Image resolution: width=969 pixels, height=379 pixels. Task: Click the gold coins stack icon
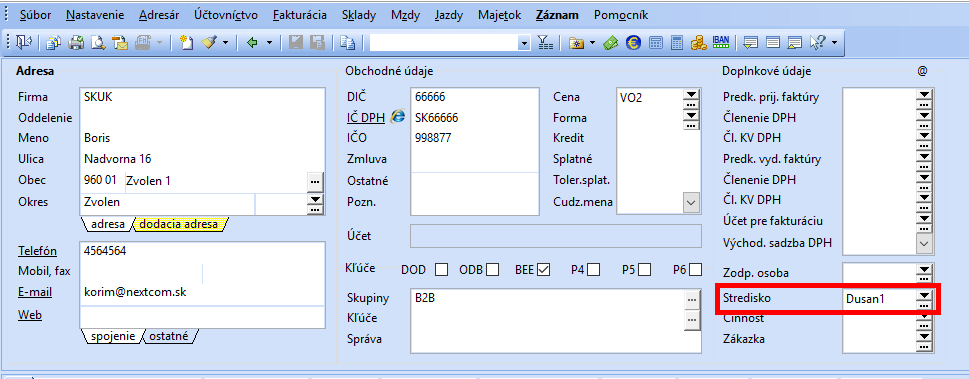point(698,43)
